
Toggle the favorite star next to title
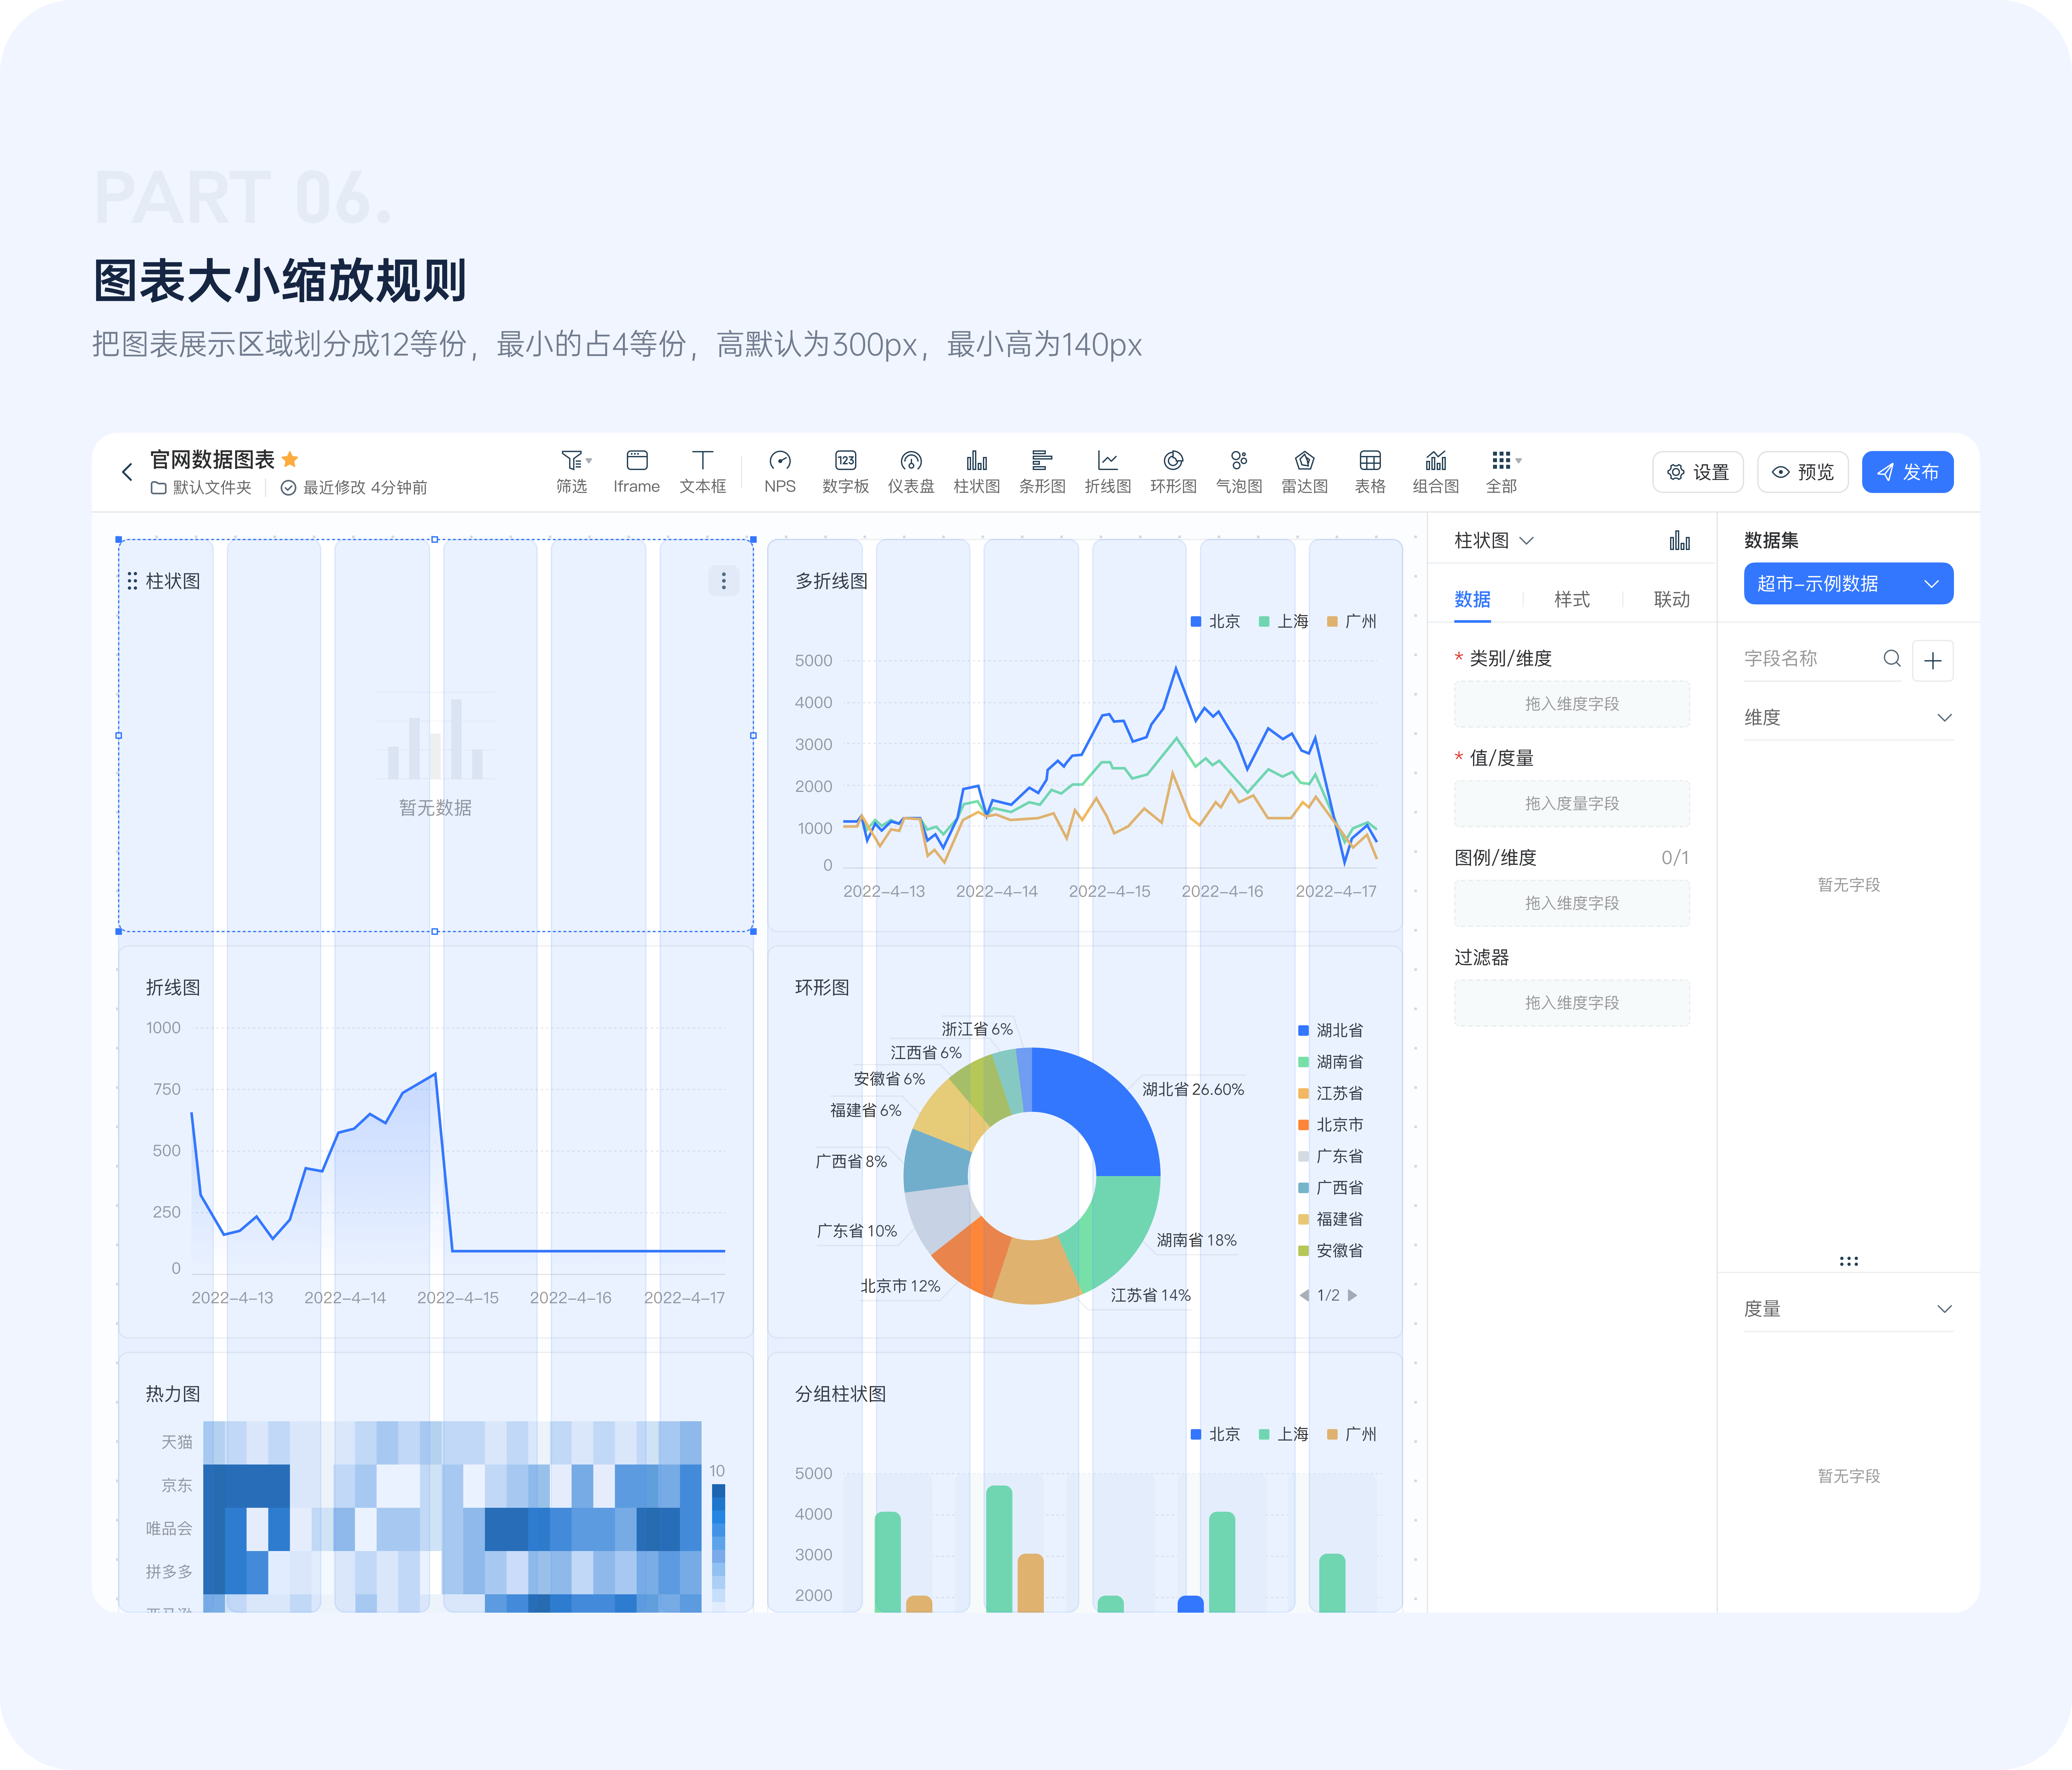[x=290, y=459]
